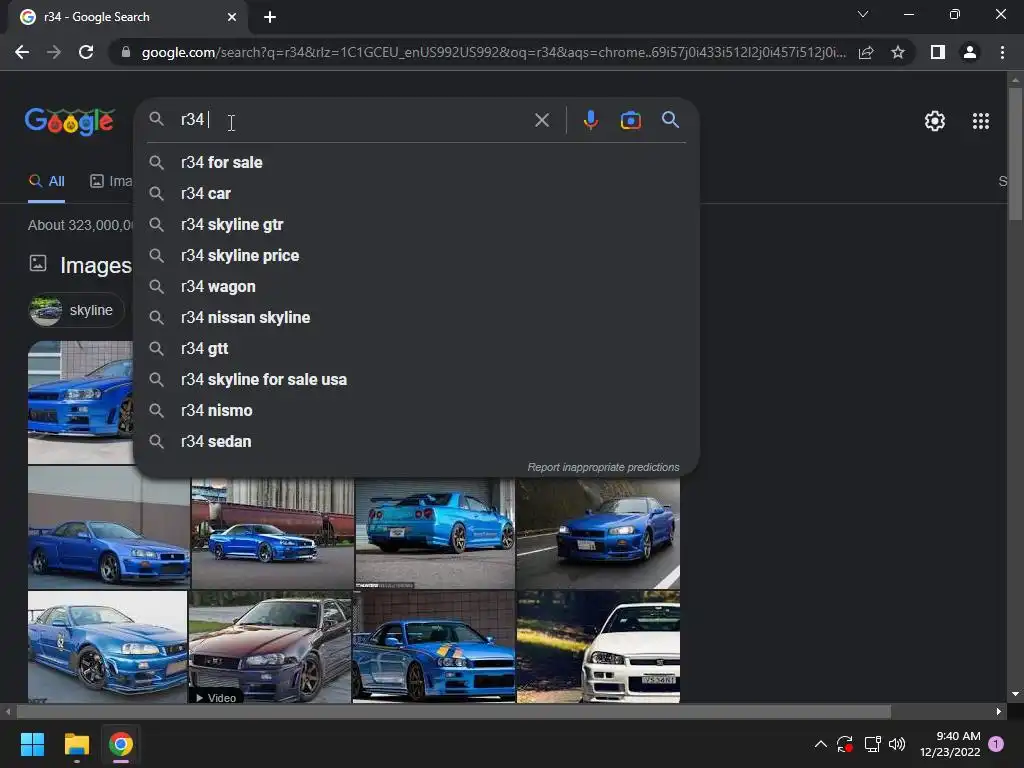Open blue R34 with yellow stripes thumbnail

434,647
